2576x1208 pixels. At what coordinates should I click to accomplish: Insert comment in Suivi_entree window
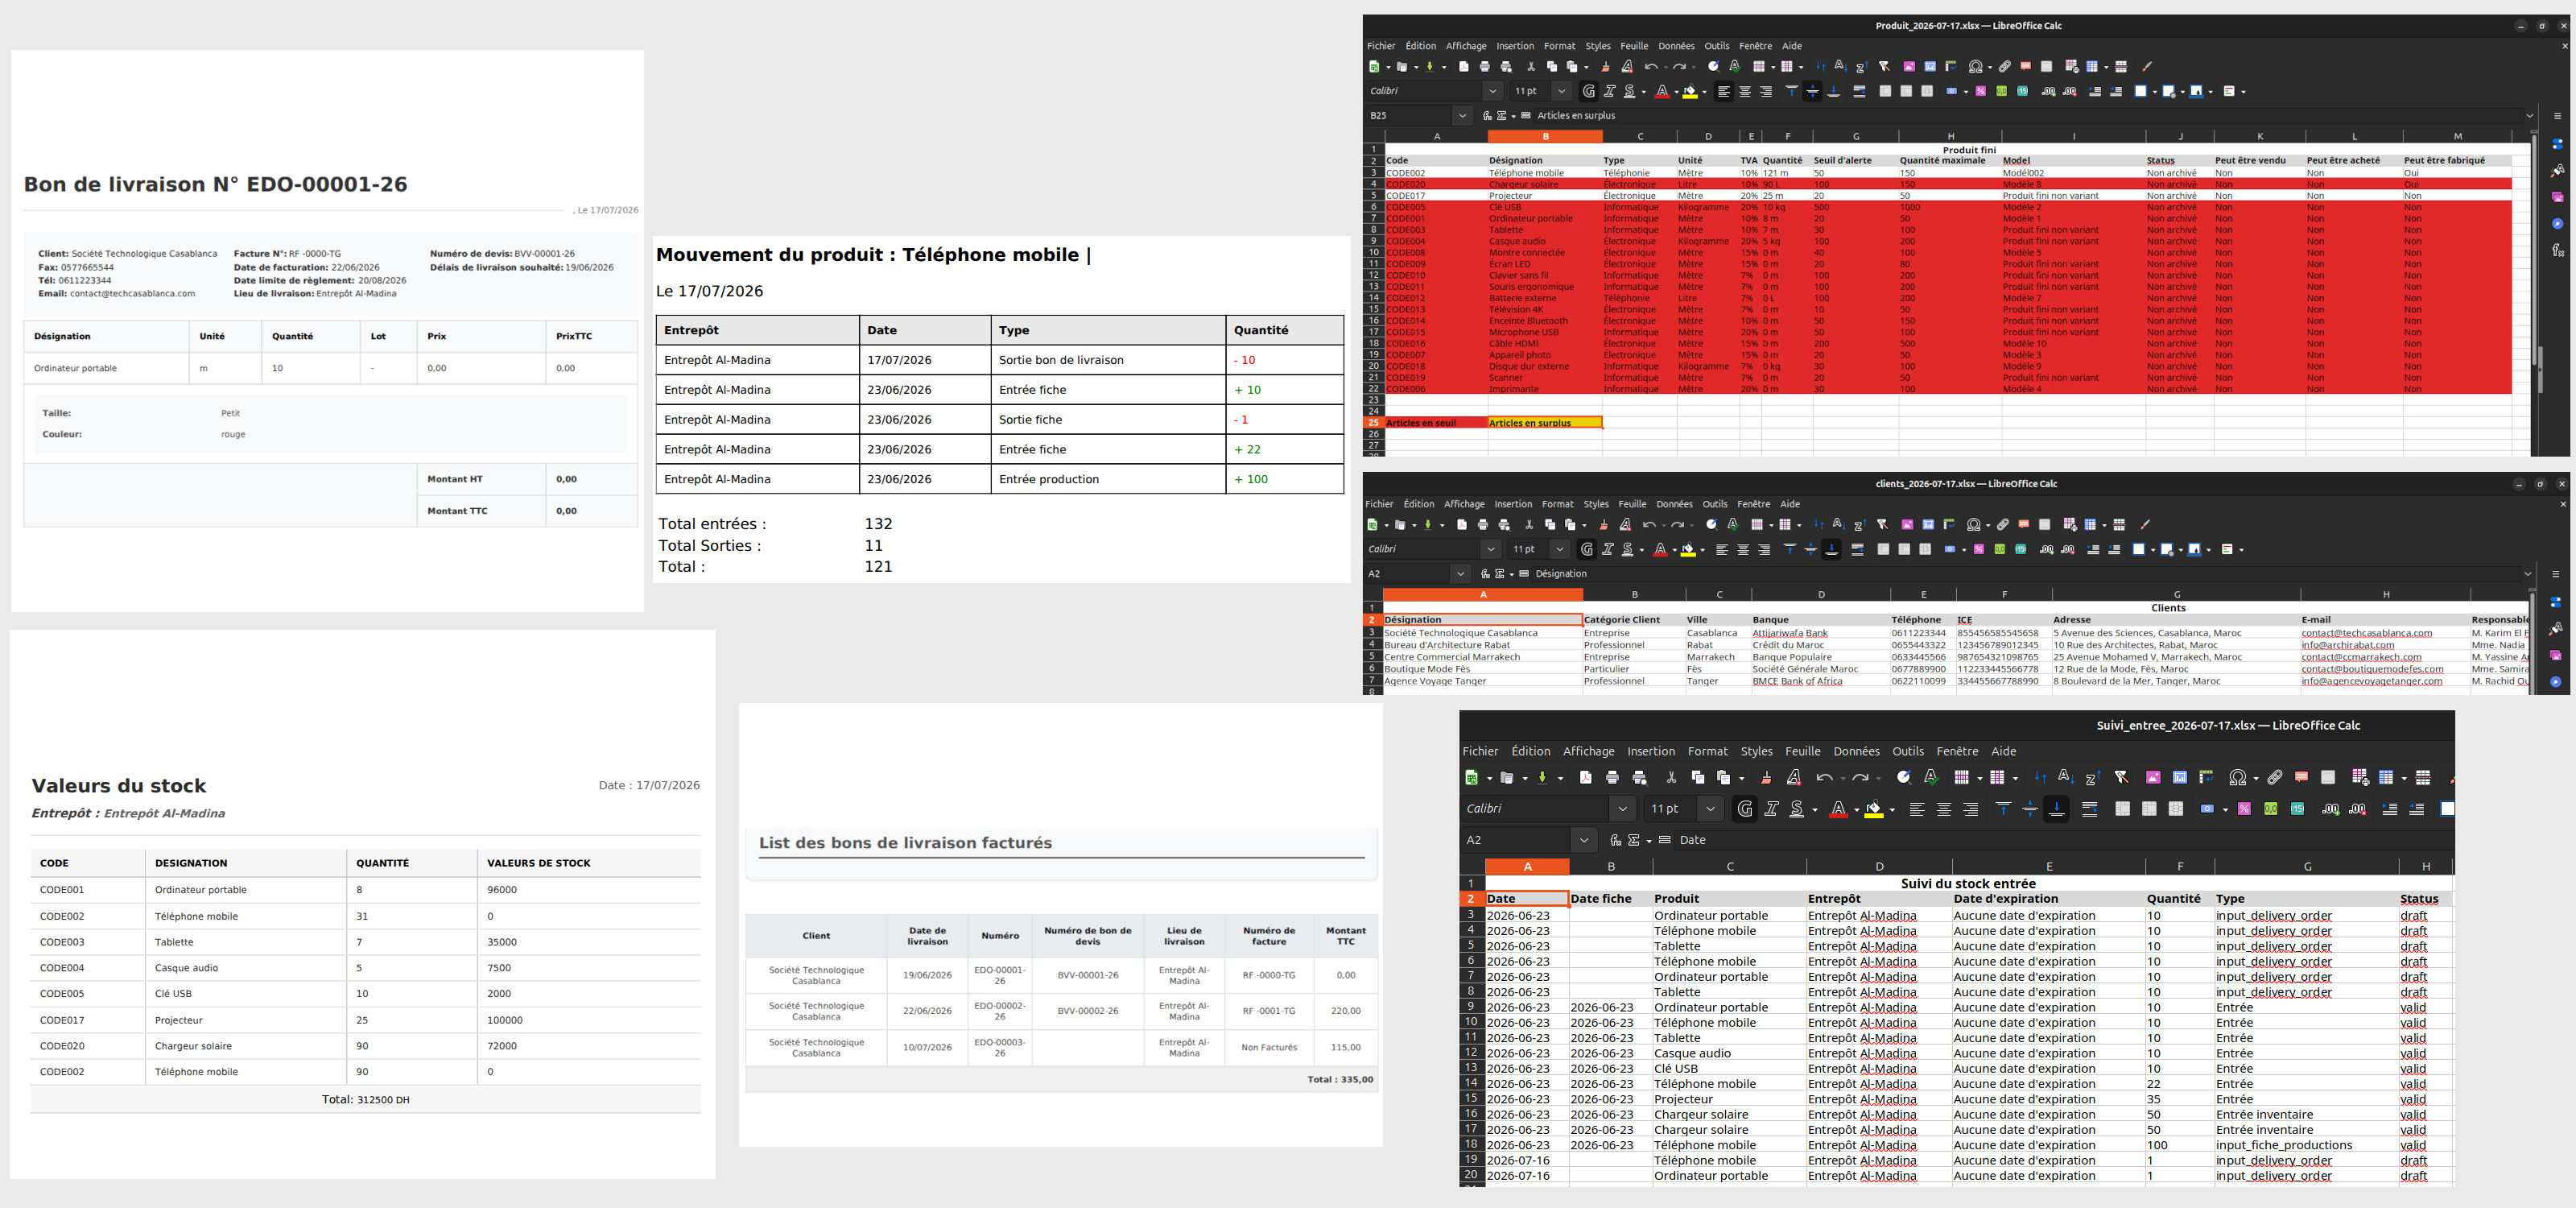[x=2301, y=777]
